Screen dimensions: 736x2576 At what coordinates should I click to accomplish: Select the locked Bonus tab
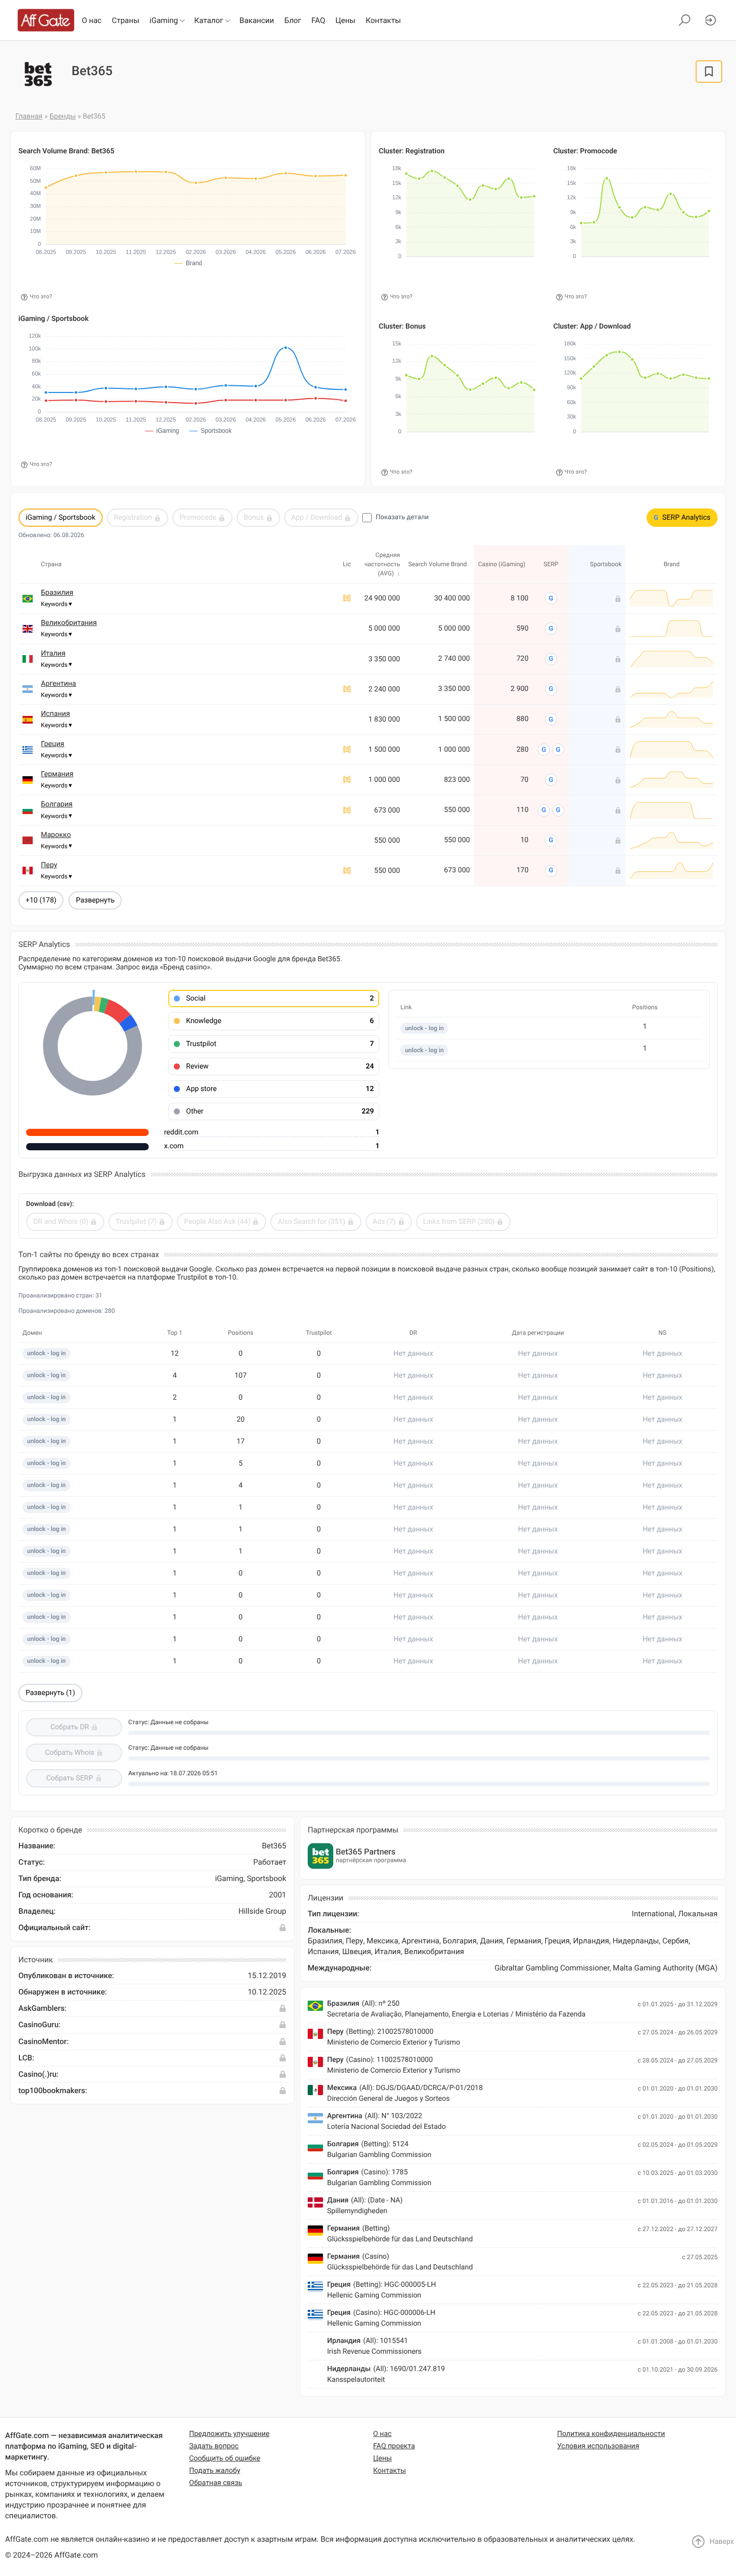tap(257, 517)
